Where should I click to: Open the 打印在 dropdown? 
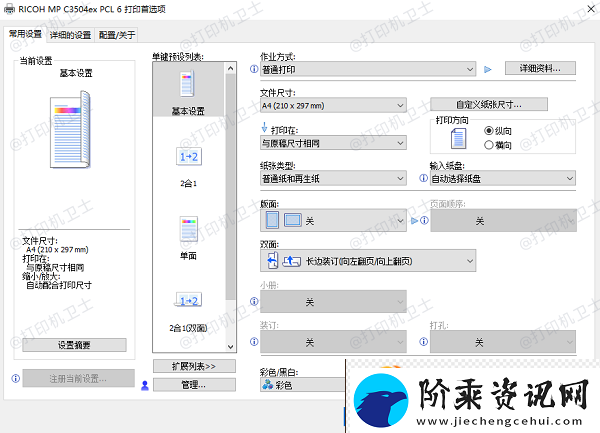point(333,143)
